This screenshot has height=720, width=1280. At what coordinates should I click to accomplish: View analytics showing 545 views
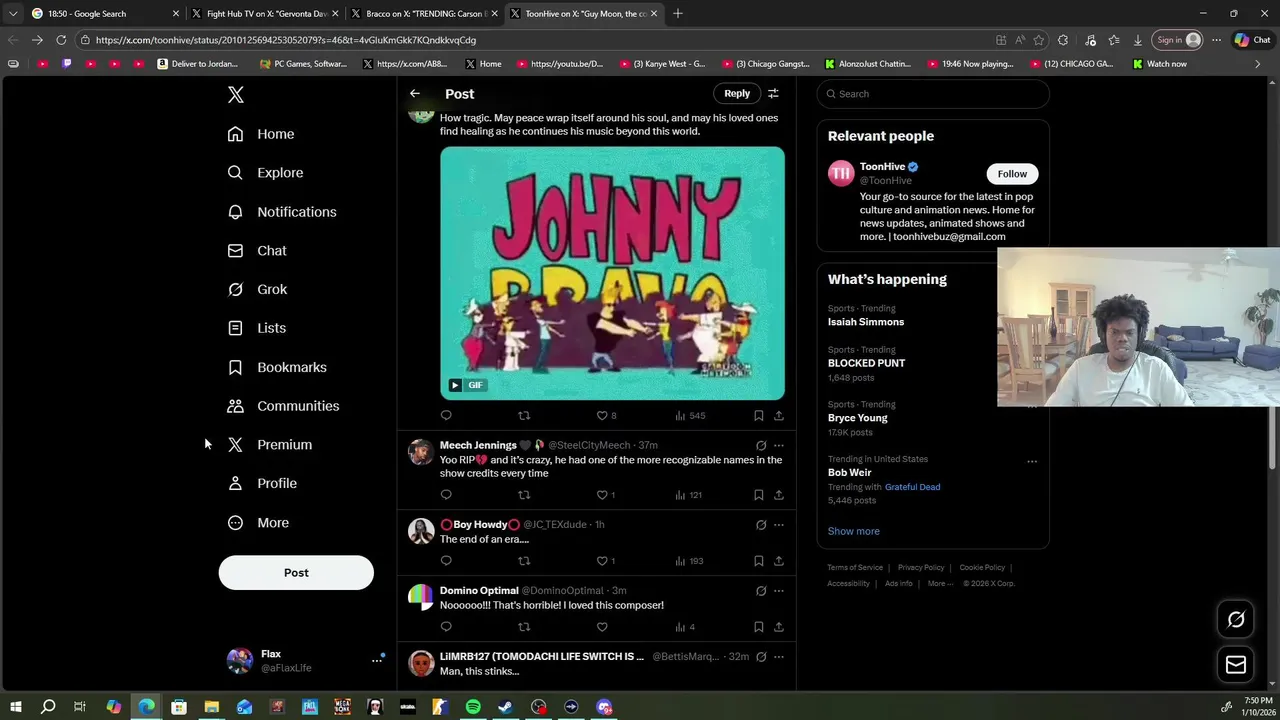pos(690,415)
